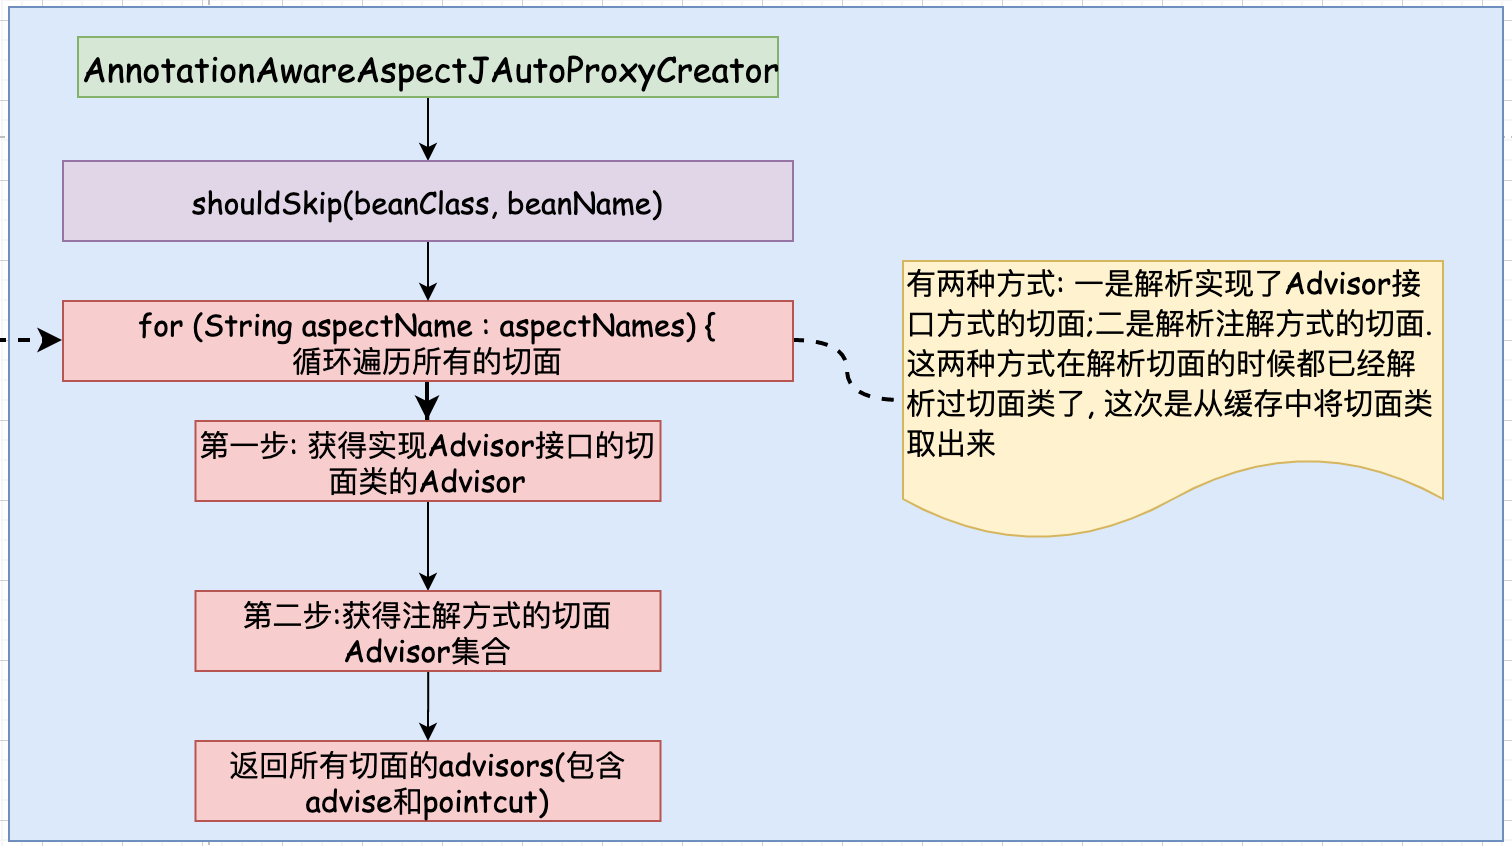Click the arrow from for-loop to 第一步
The width and height of the screenshot is (1512, 846).
click(428, 401)
